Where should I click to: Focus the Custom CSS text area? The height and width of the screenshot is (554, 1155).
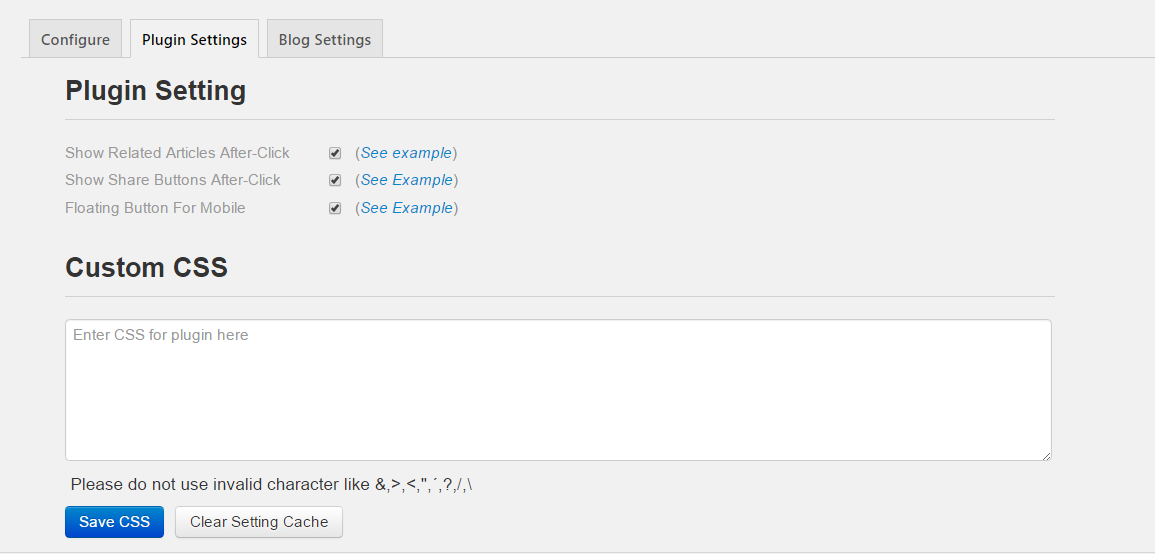coord(557,390)
